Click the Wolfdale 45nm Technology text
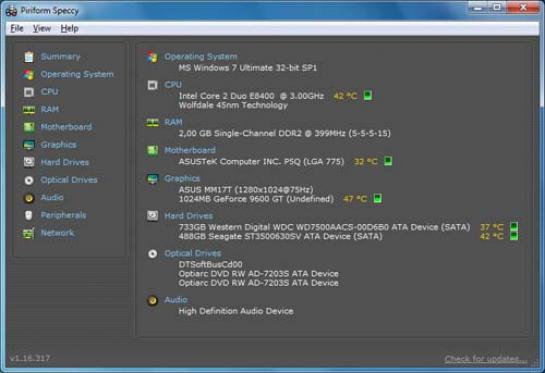 pyautogui.click(x=233, y=105)
